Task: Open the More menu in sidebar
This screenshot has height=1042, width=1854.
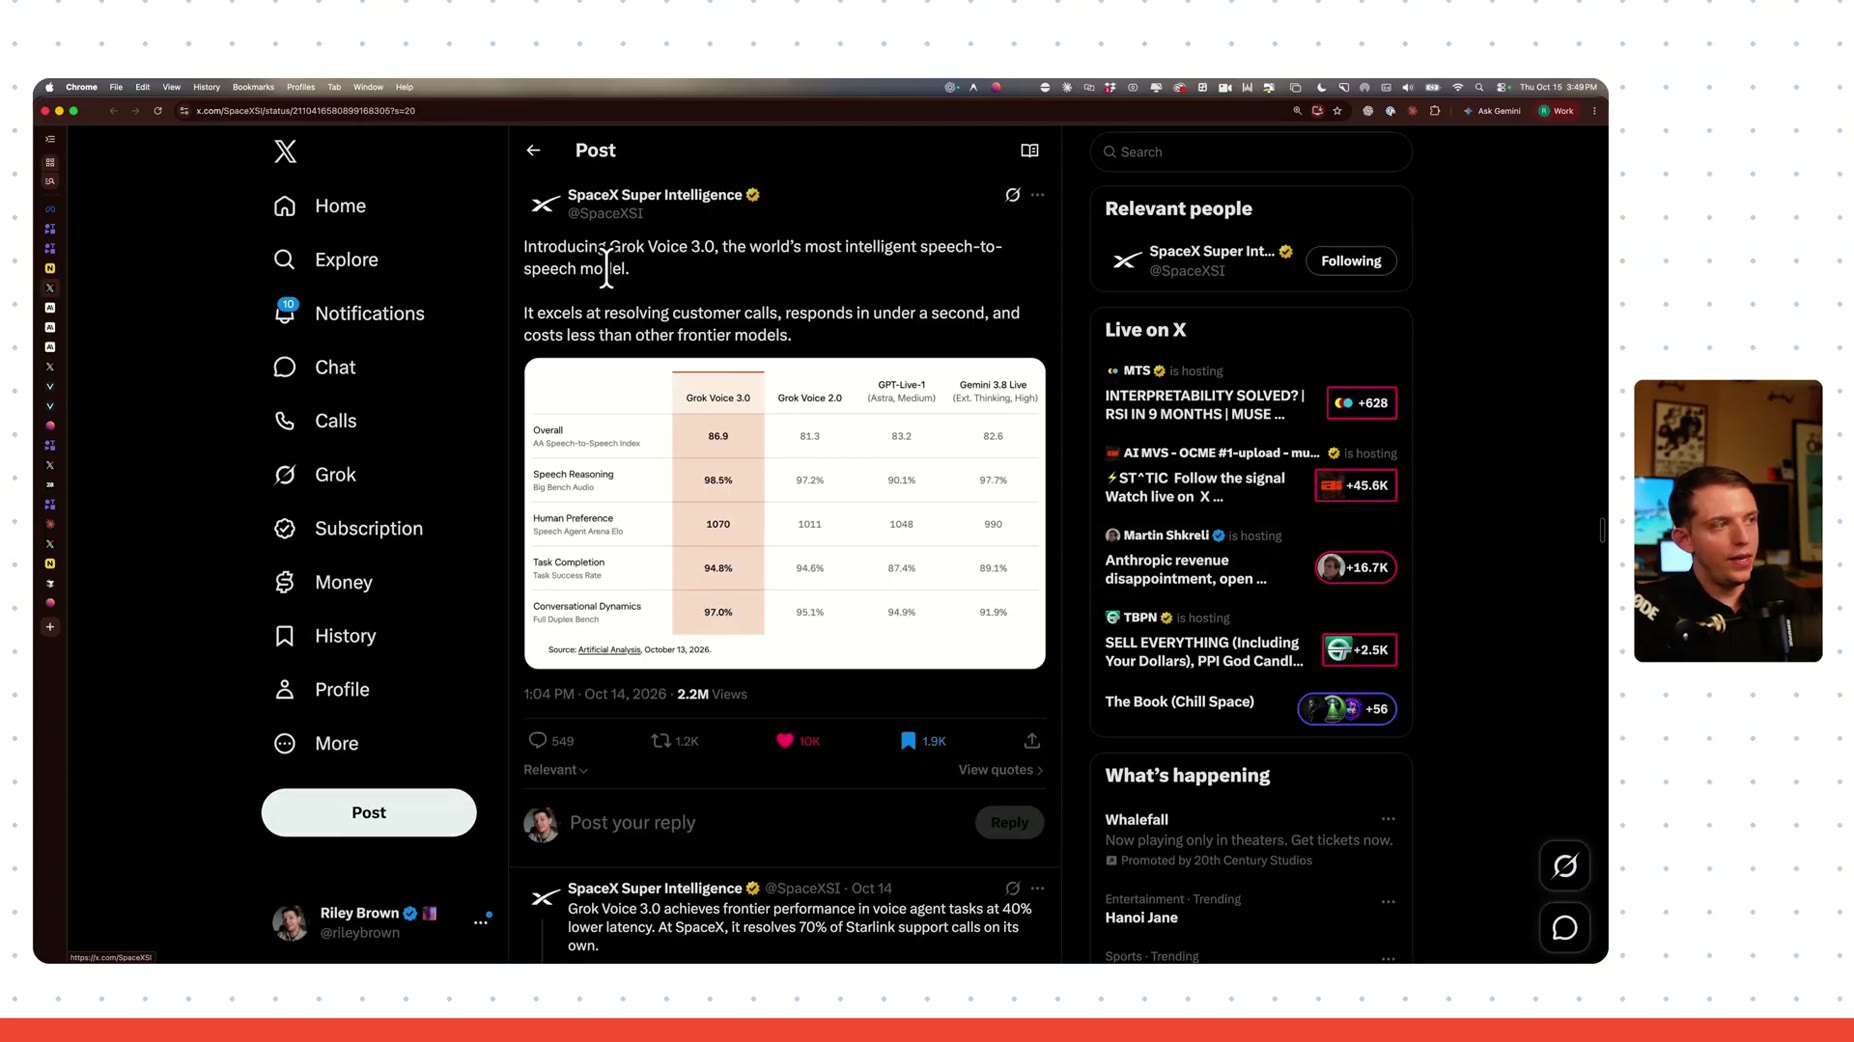Action: 316,743
